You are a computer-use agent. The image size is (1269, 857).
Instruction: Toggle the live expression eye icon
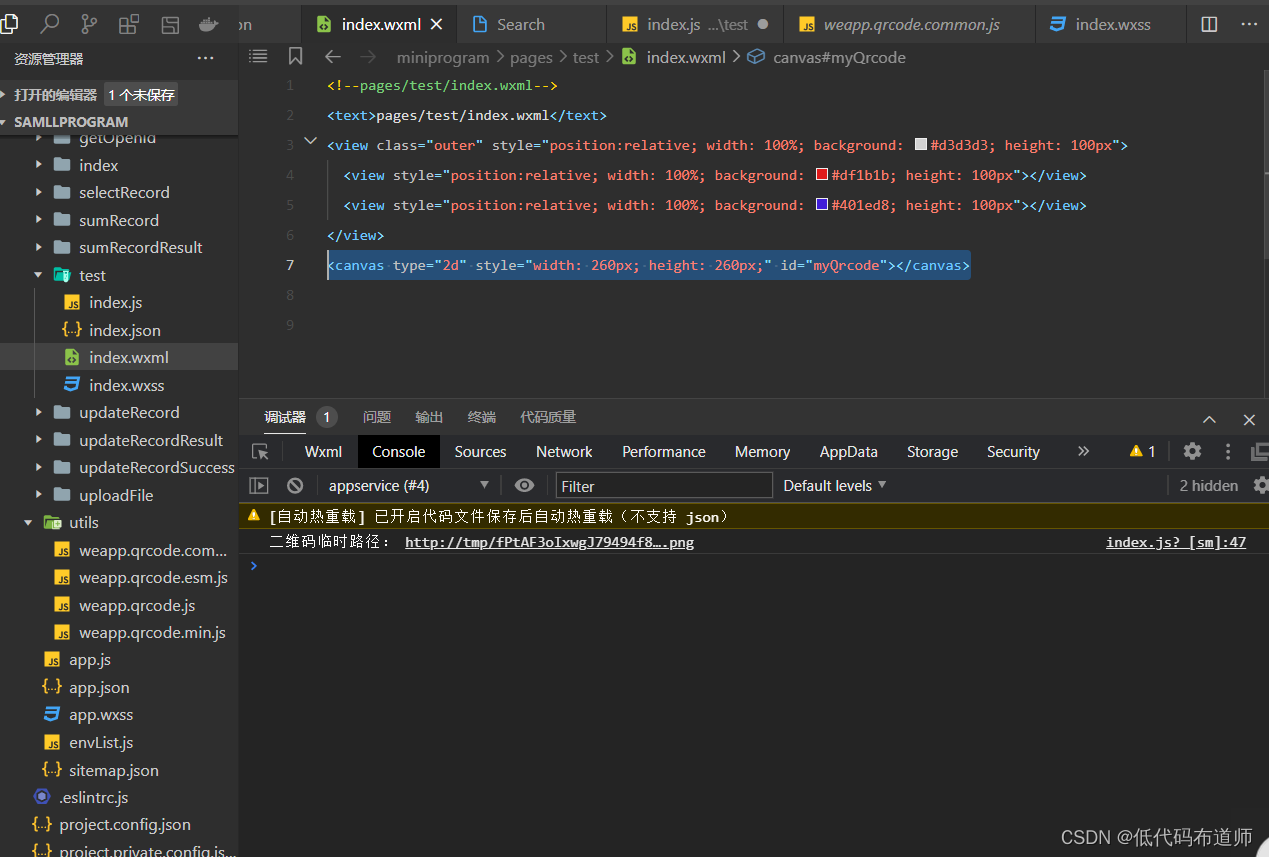coord(524,486)
